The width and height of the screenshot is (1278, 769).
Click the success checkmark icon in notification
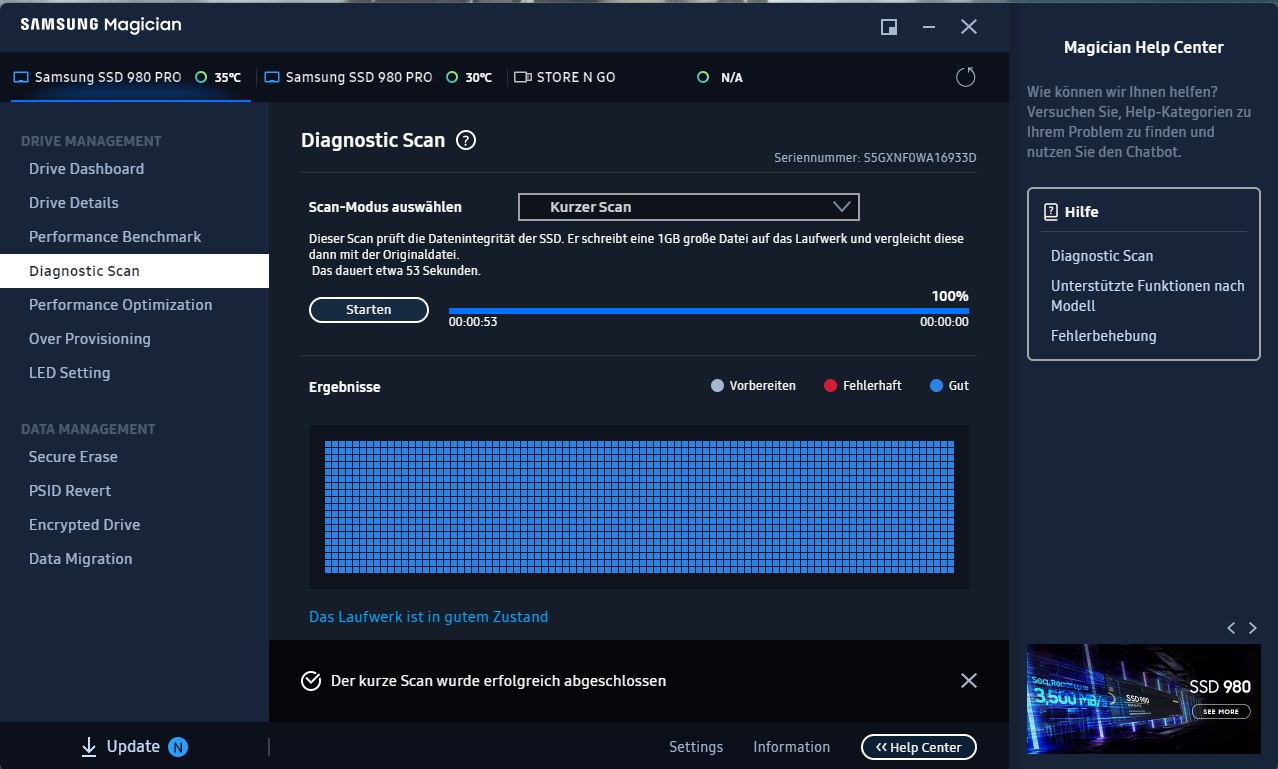pyautogui.click(x=311, y=681)
